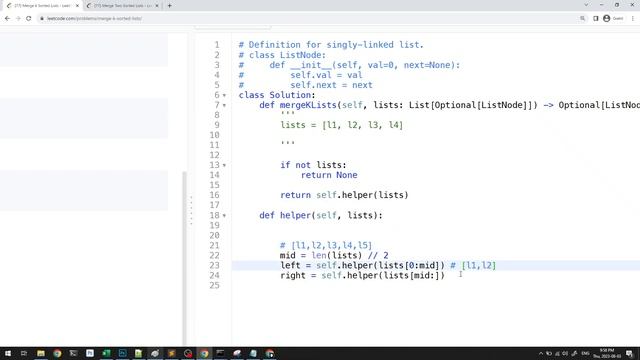Open the browser side panel icon

[x=596, y=18]
